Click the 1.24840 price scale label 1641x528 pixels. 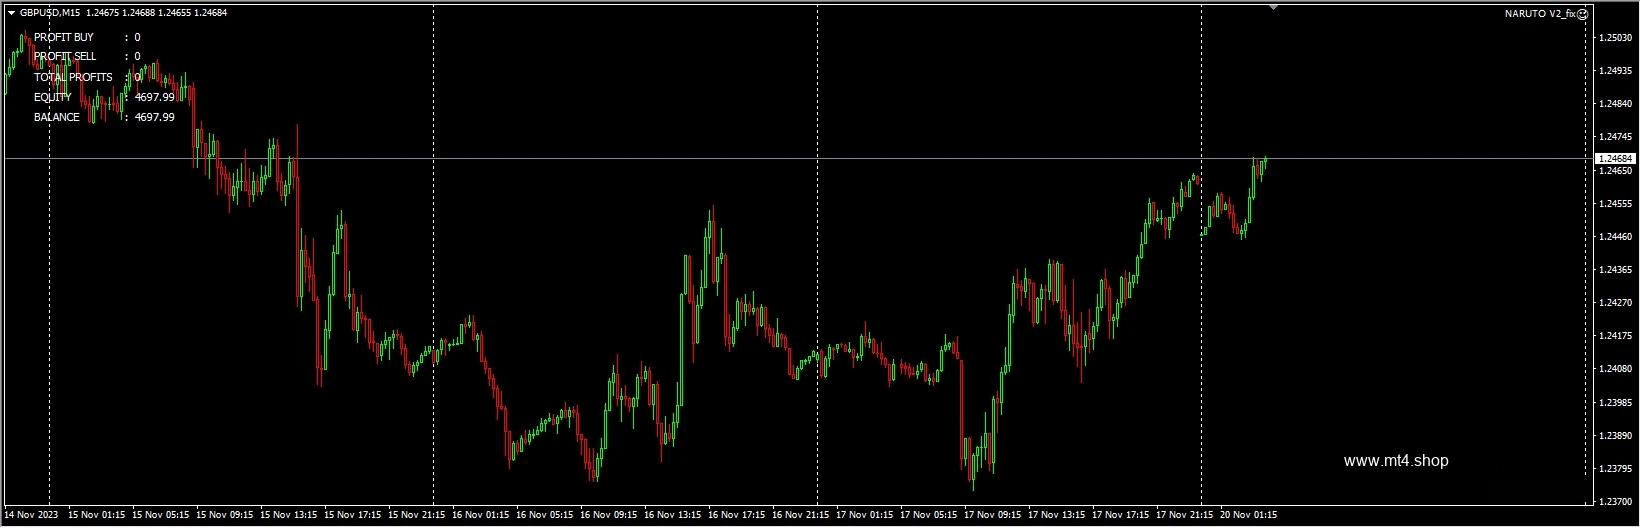pos(1616,104)
